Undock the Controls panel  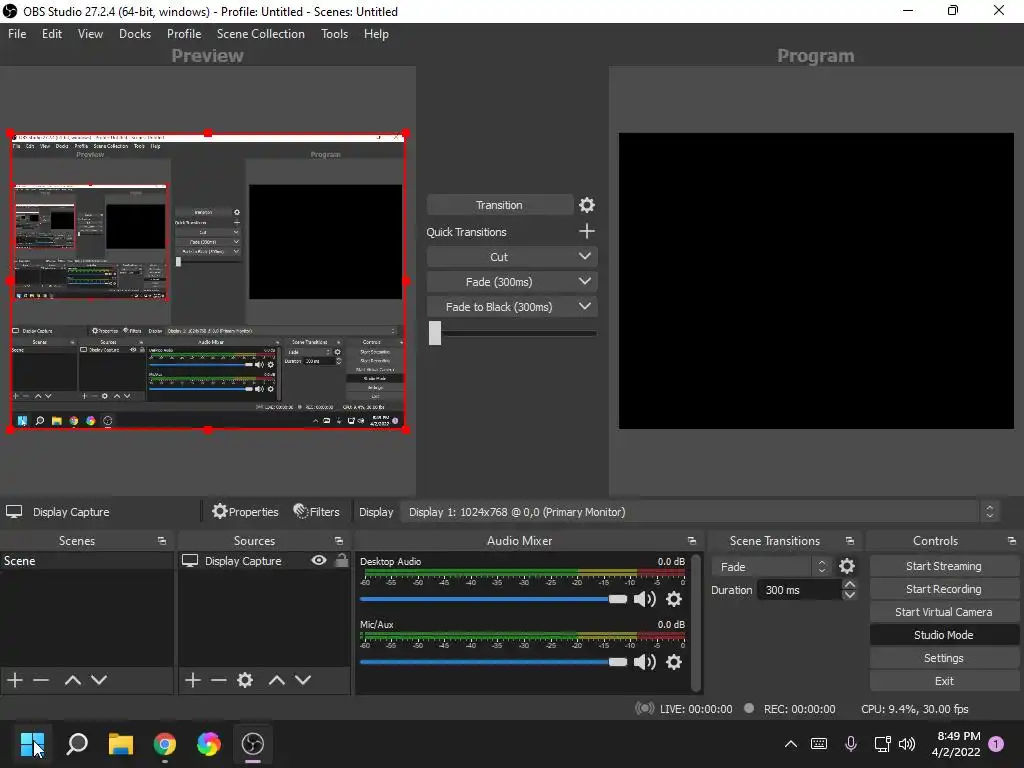click(x=1012, y=541)
